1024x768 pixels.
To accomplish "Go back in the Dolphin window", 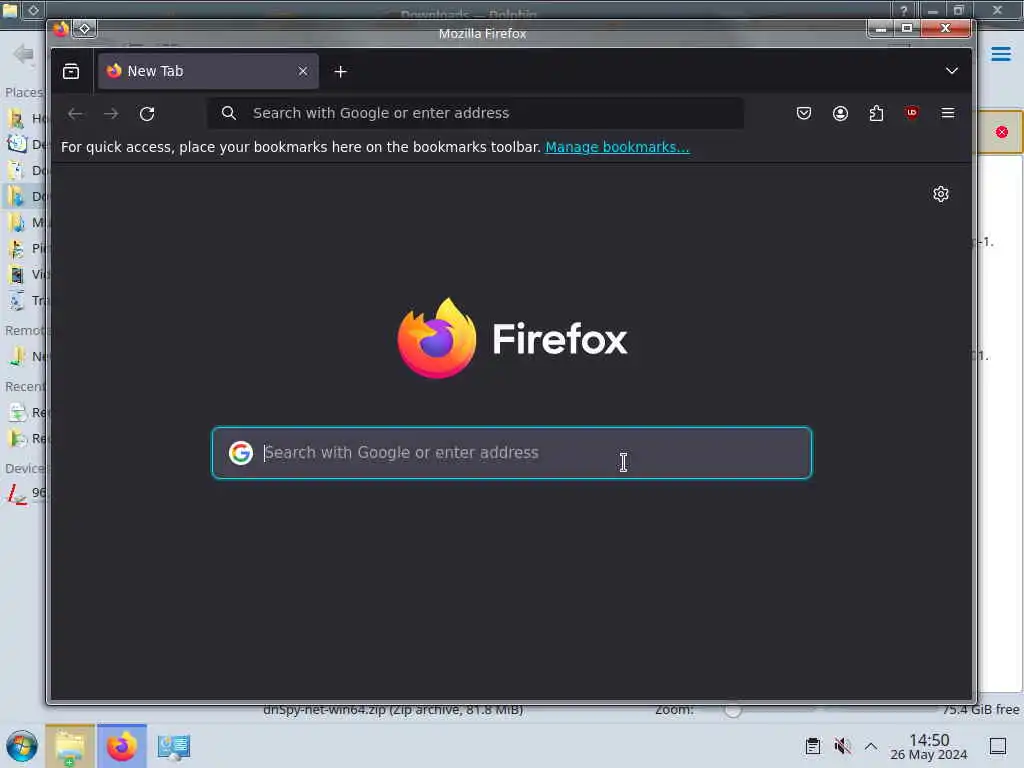I will pos(23,54).
